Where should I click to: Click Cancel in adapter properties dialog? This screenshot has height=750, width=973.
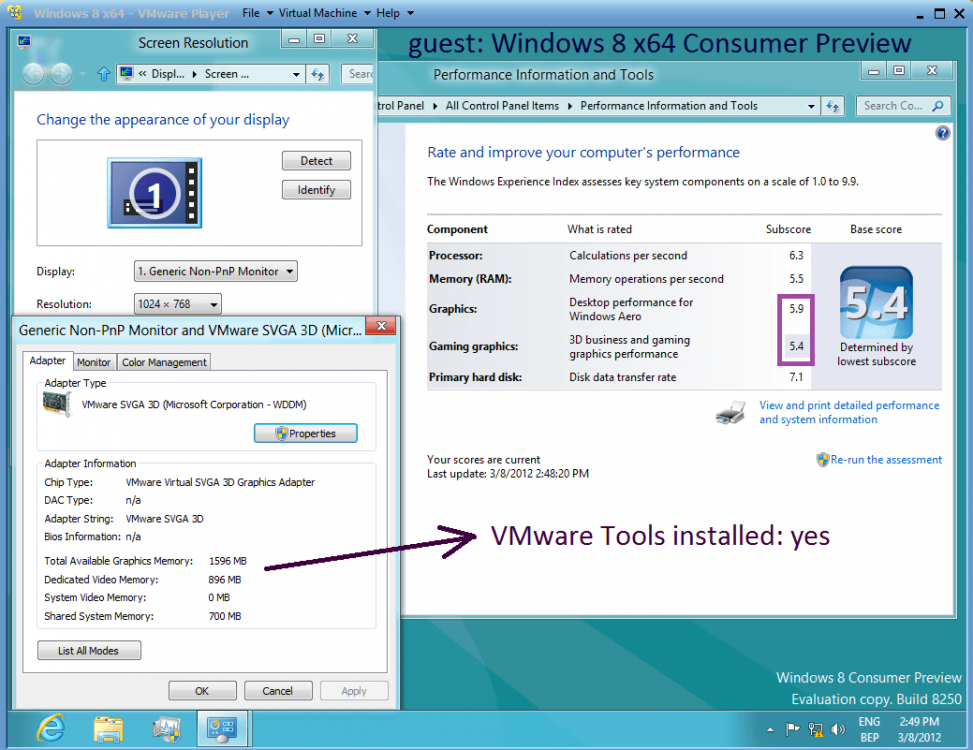pos(277,690)
